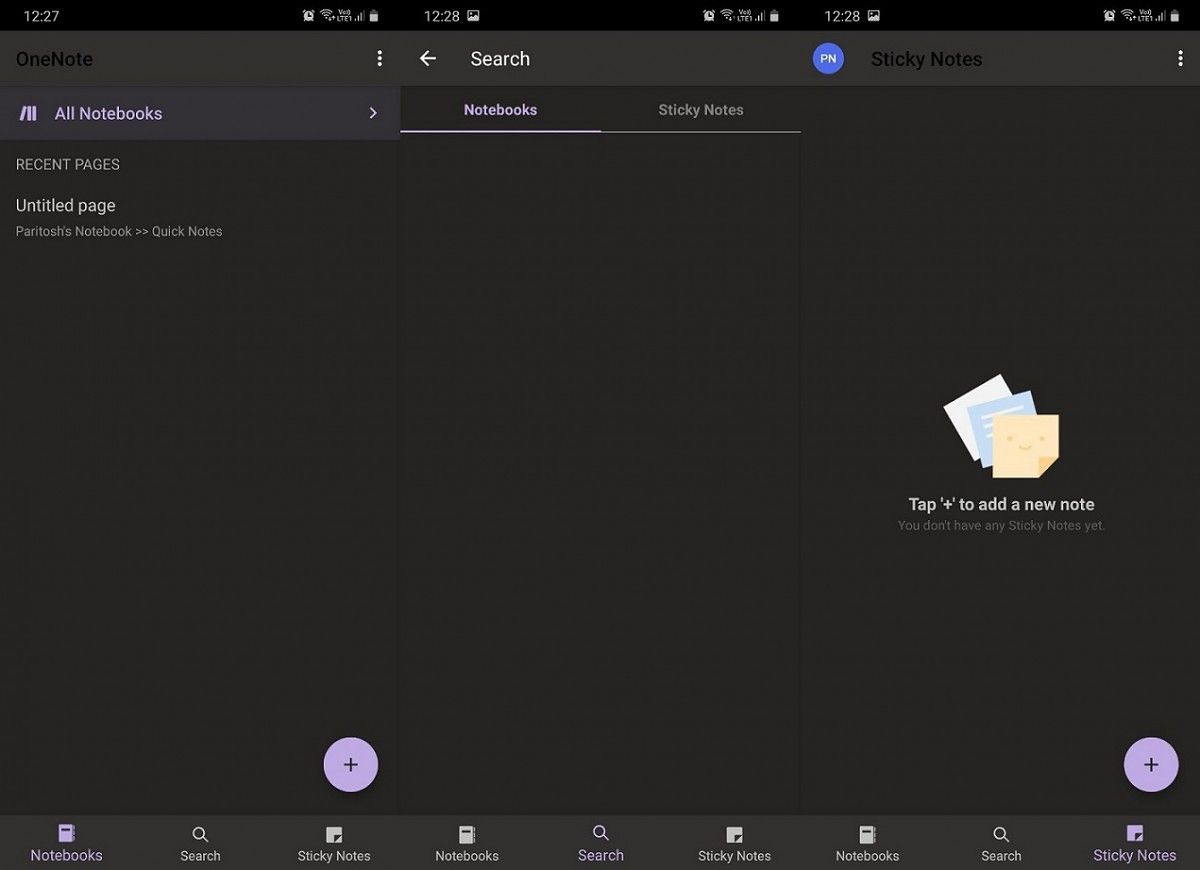1200x870 pixels.
Task: Switch to the Sticky Notes tab in Search
Action: pyautogui.click(x=701, y=110)
